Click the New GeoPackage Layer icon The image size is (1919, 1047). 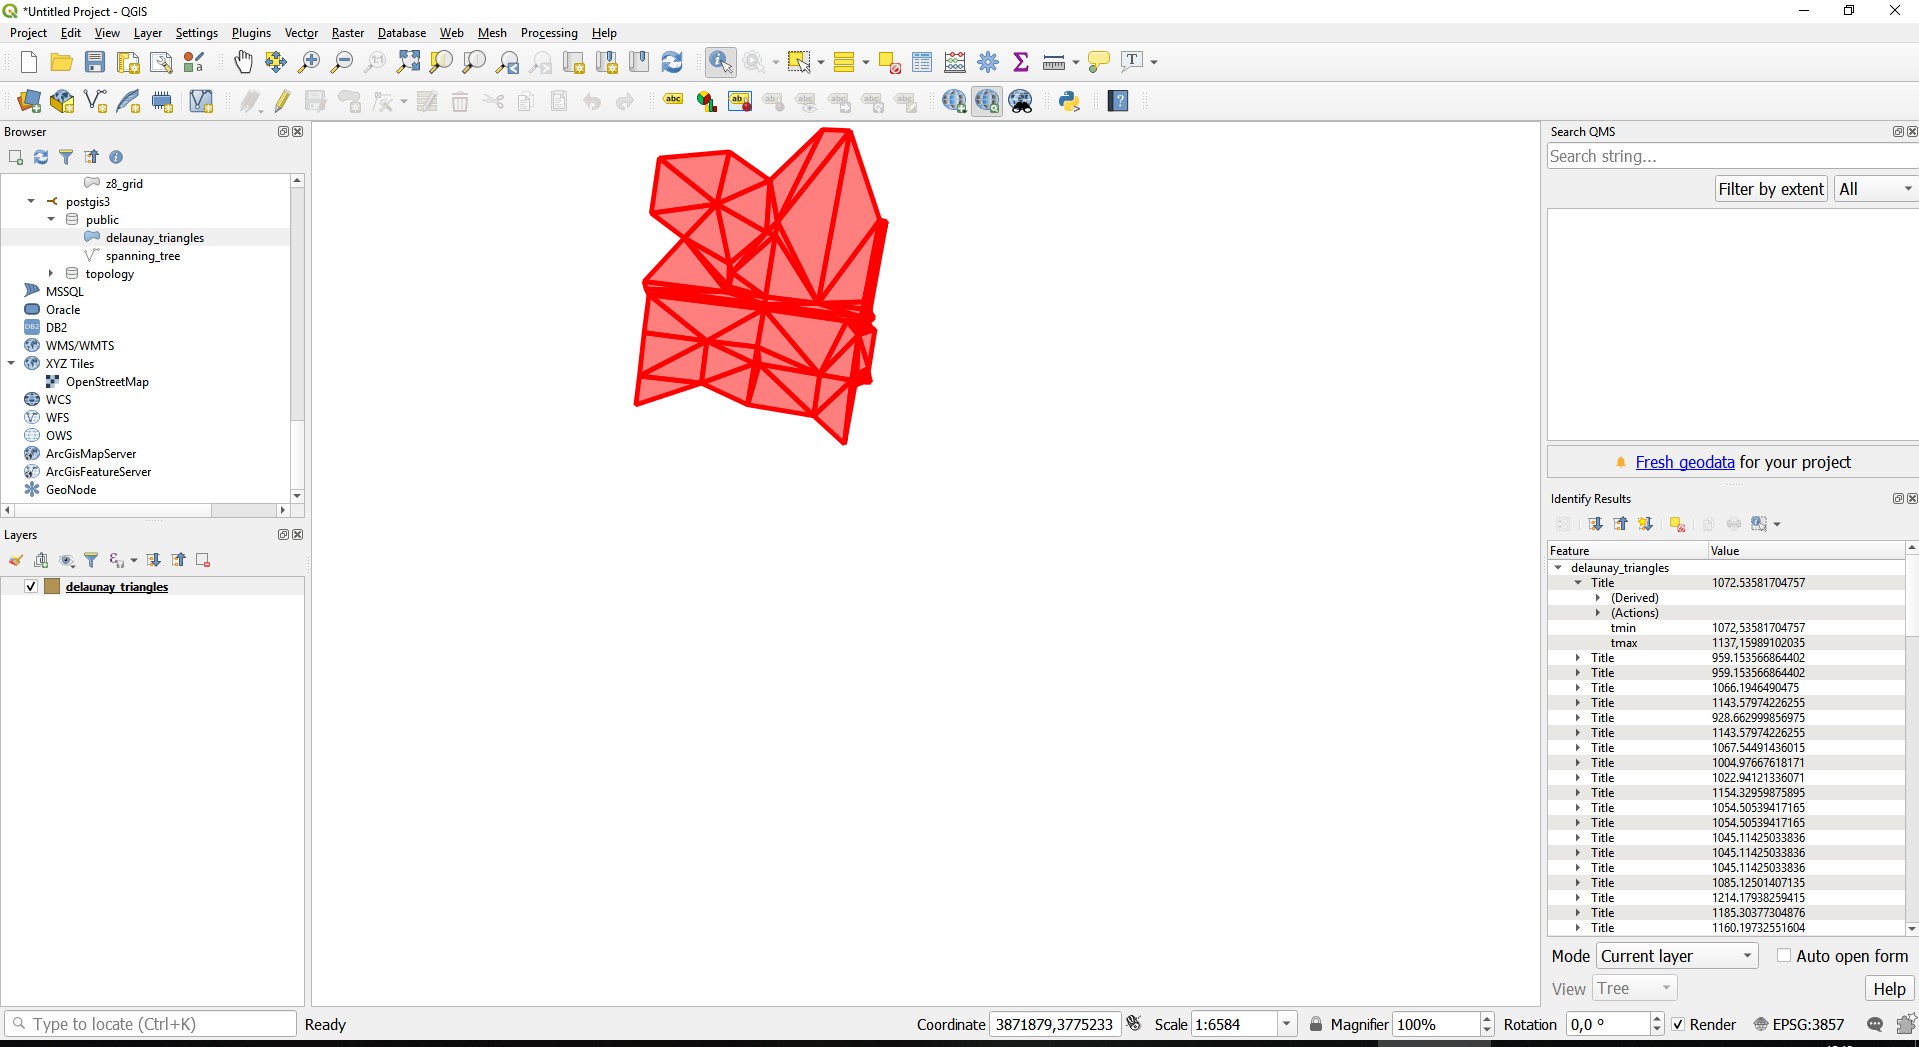point(62,101)
